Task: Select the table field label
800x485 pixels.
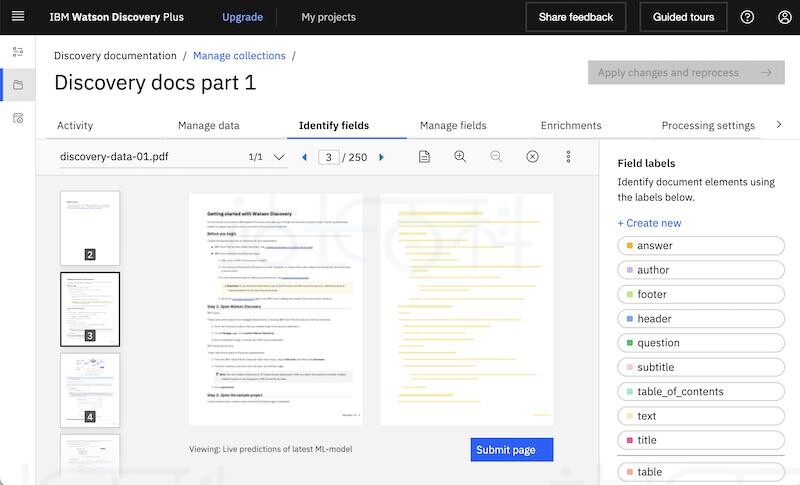Action: pos(701,472)
